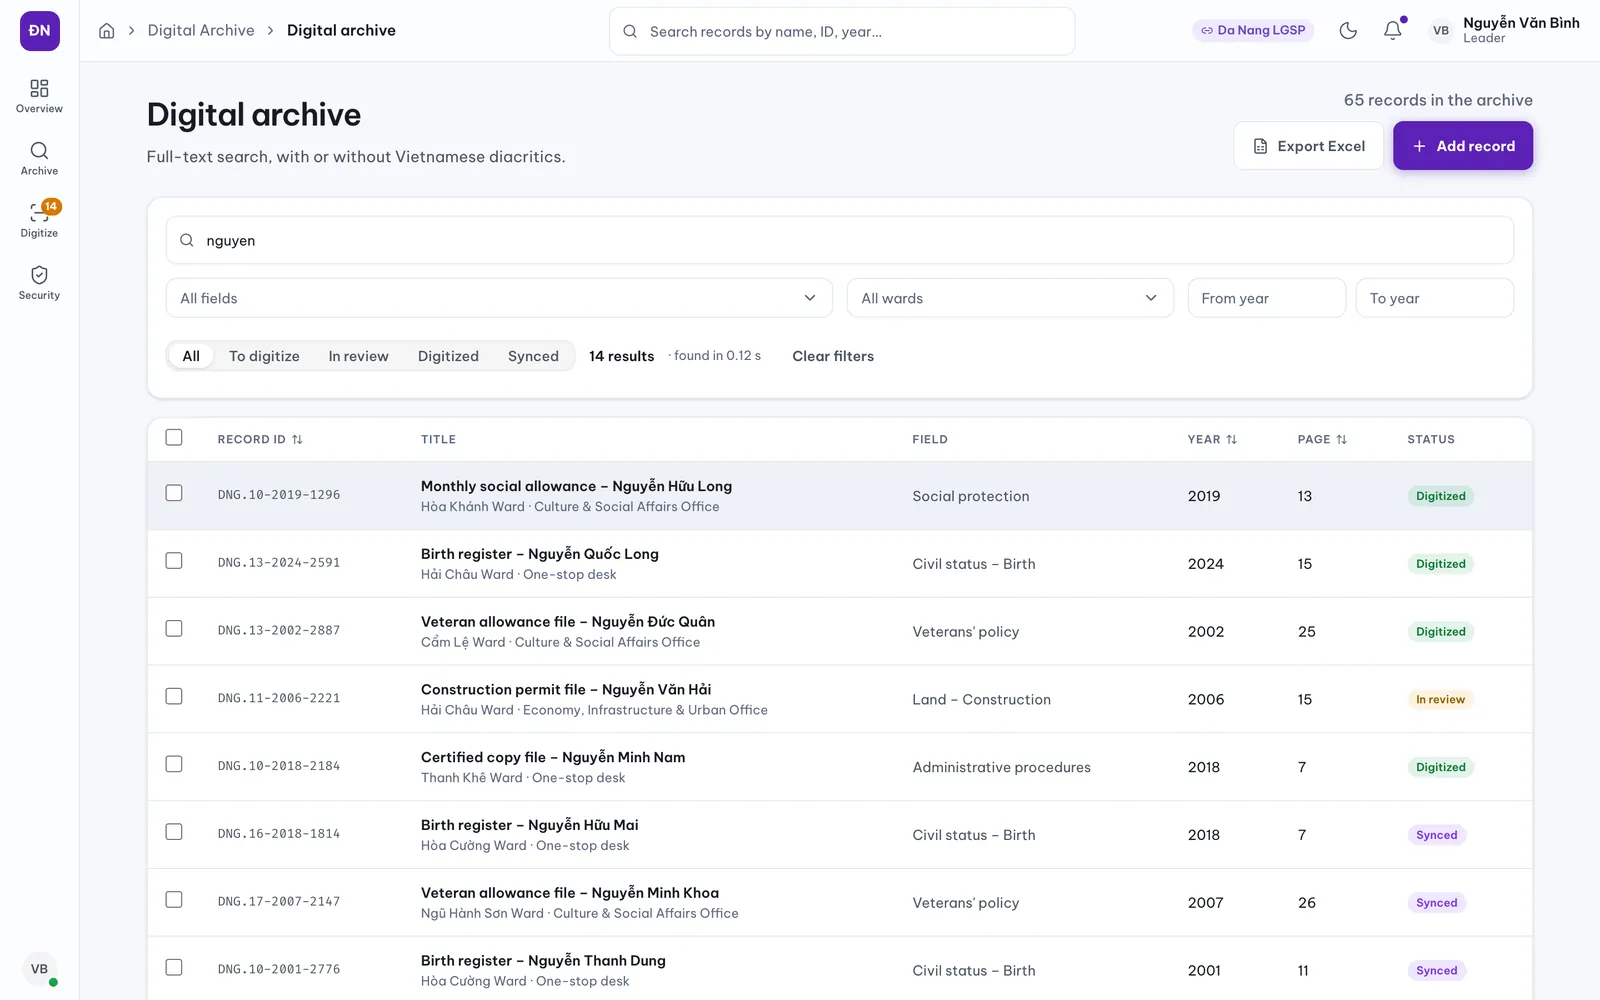Click the VB avatar in header
The width and height of the screenshot is (1600, 1000).
[x=1441, y=31]
